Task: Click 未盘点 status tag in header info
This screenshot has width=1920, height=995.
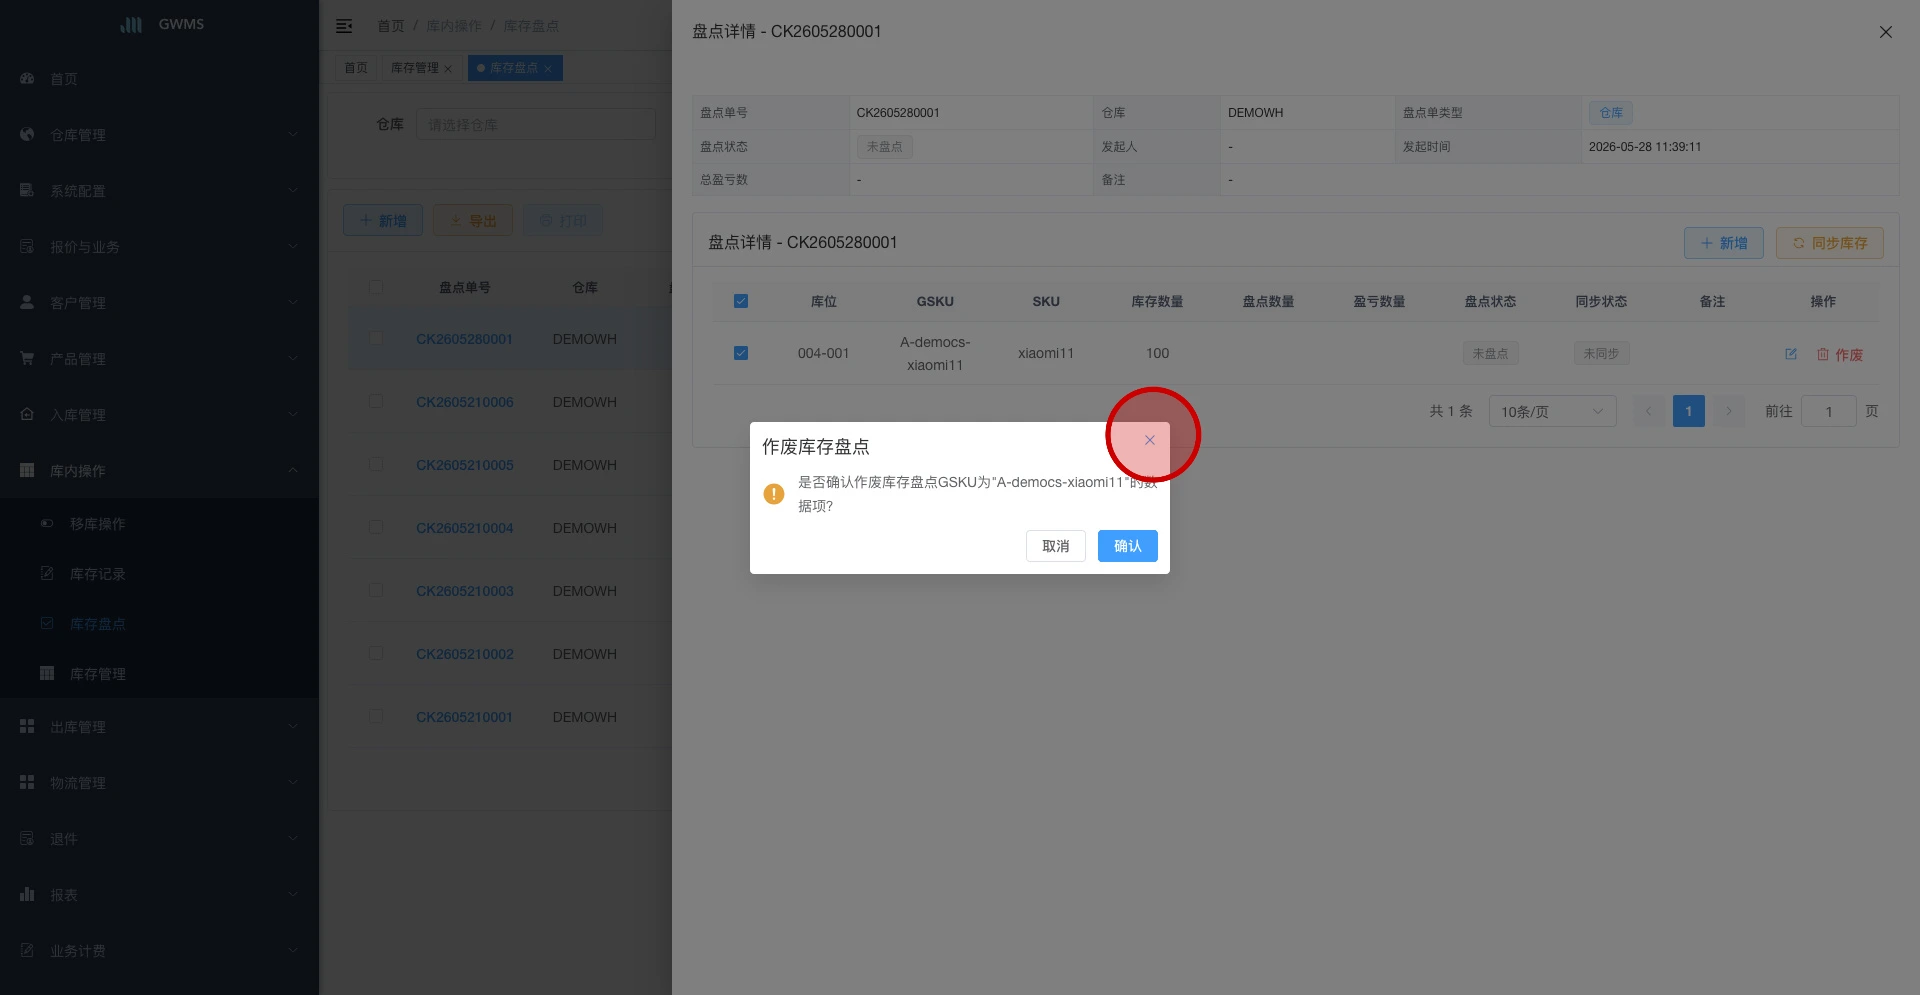Action: click(885, 147)
